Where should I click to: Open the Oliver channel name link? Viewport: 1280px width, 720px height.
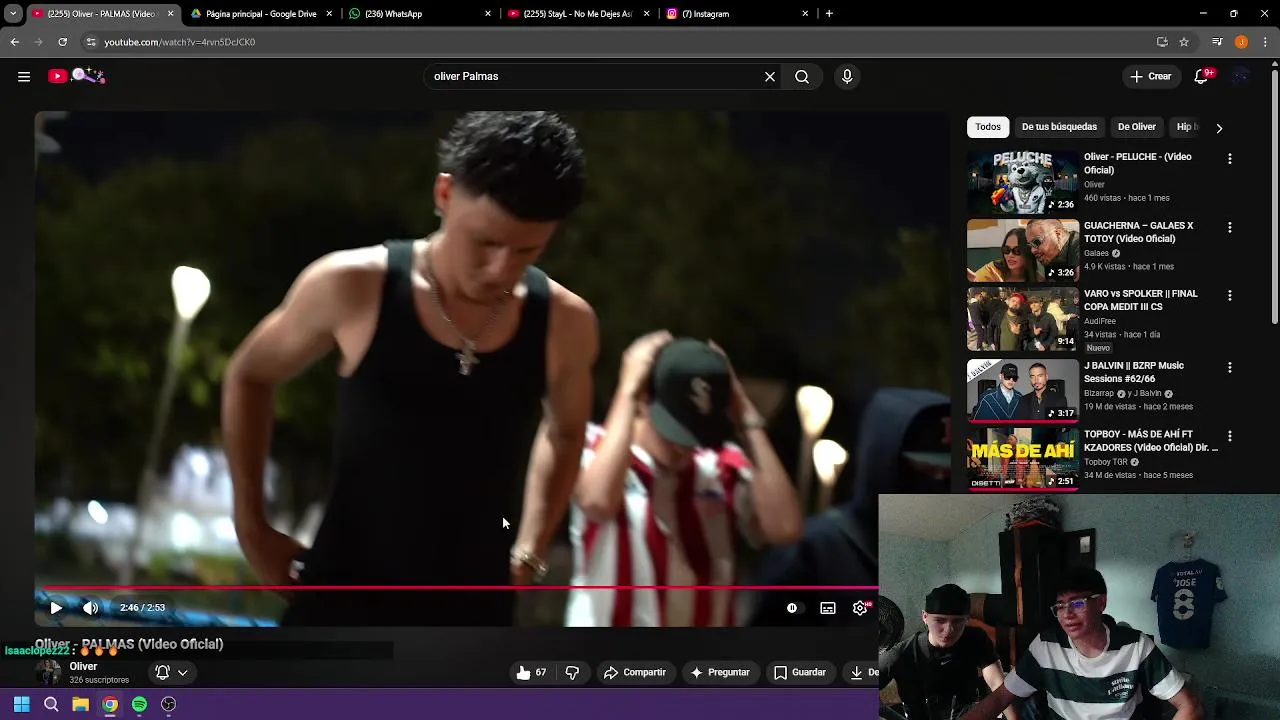point(83,666)
